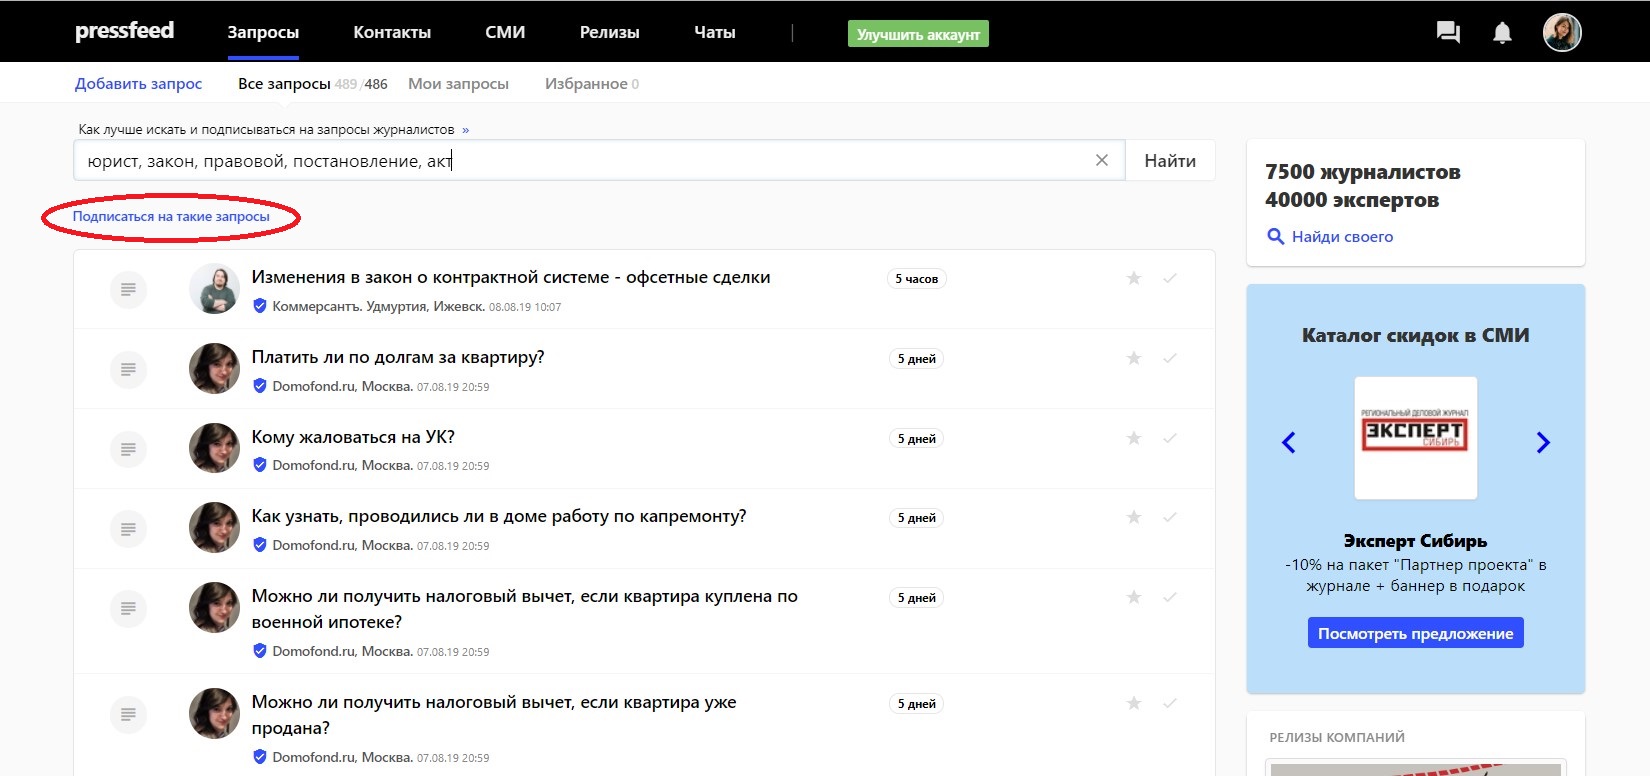Show next discount in catalog carousel
The width and height of the screenshot is (1650, 776).
point(1543,442)
